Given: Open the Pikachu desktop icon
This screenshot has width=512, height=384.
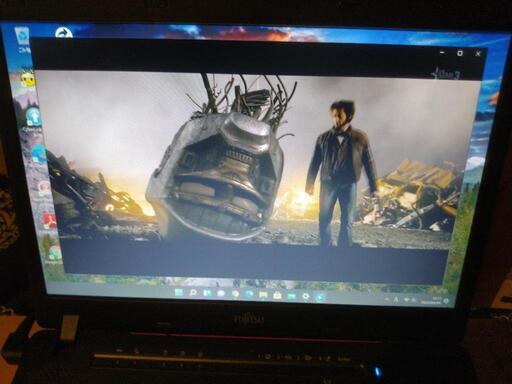Looking at the screenshot, I should (27, 79).
